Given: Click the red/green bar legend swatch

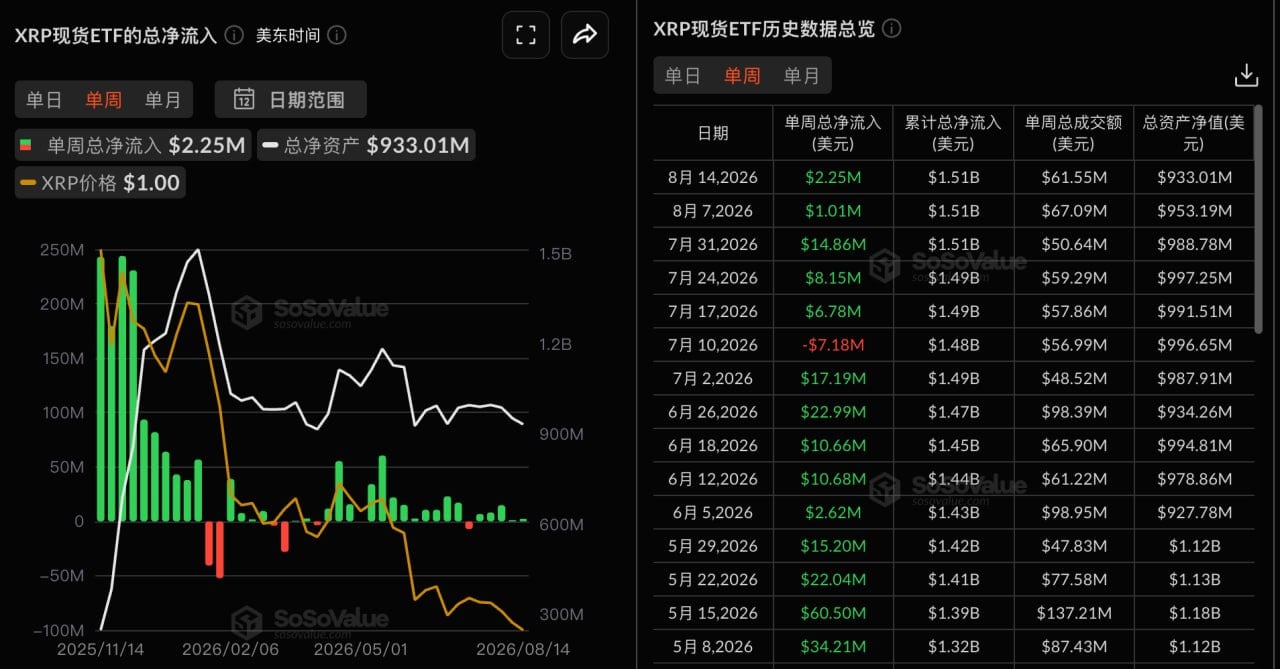Looking at the screenshot, I should click(26, 146).
